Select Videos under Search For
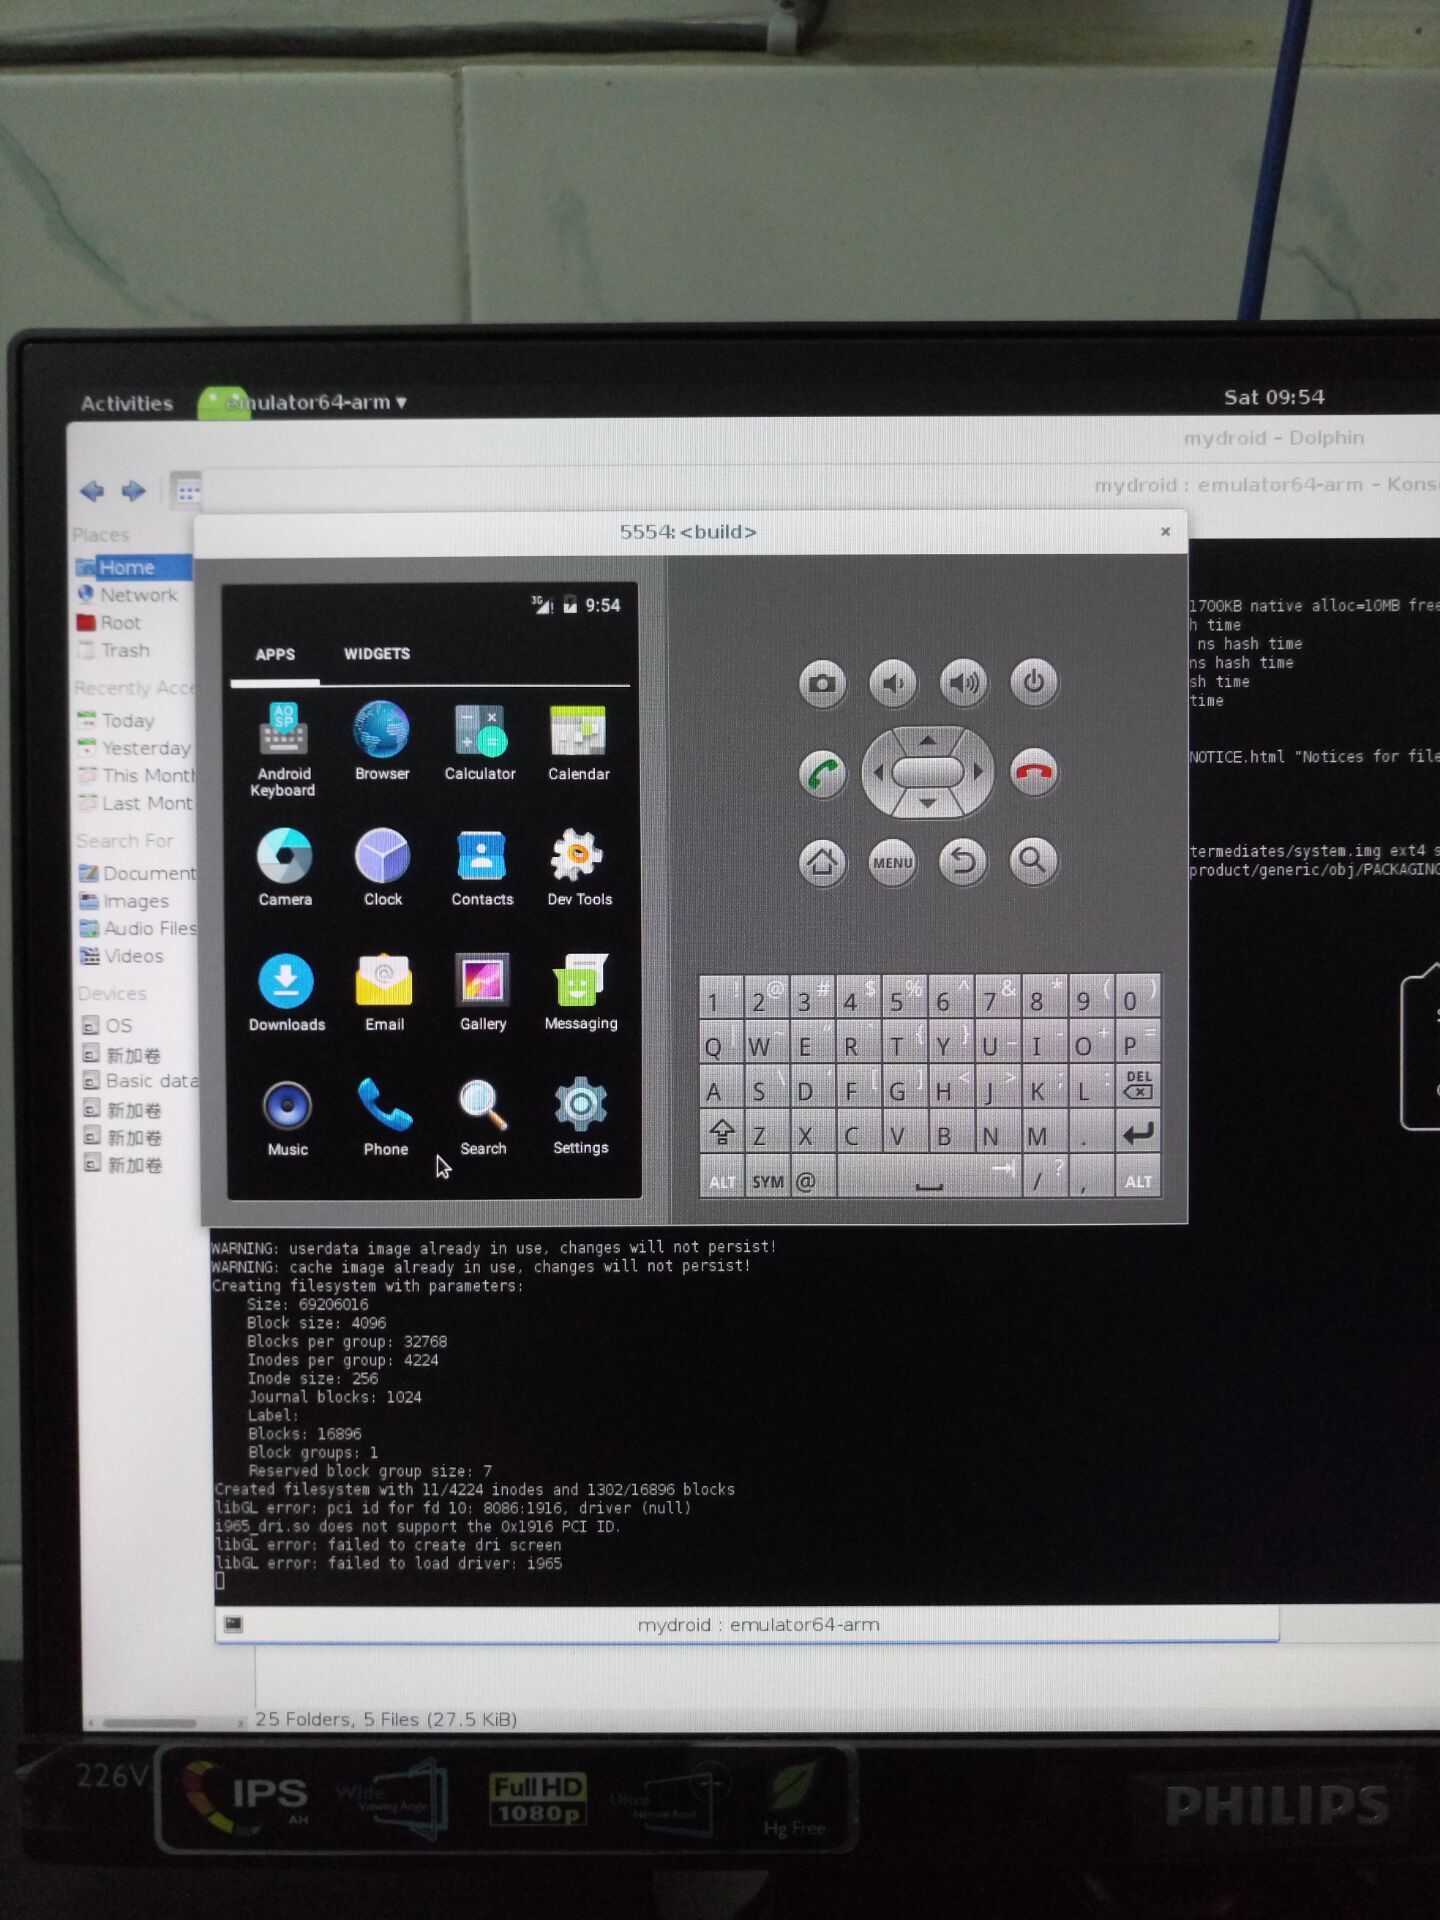 pos(122,957)
